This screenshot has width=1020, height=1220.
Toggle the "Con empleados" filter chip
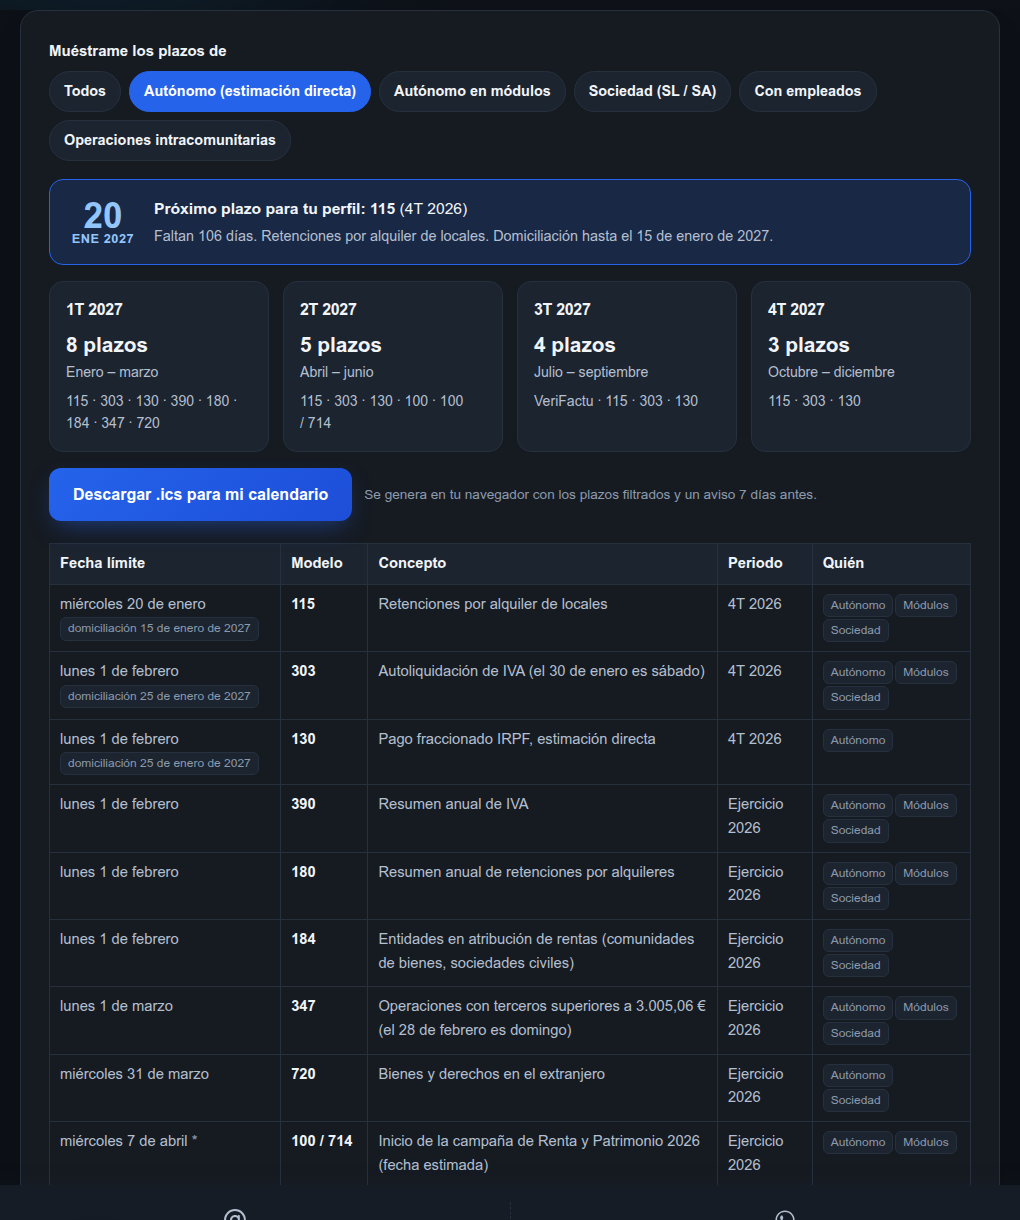click(808, 91)
